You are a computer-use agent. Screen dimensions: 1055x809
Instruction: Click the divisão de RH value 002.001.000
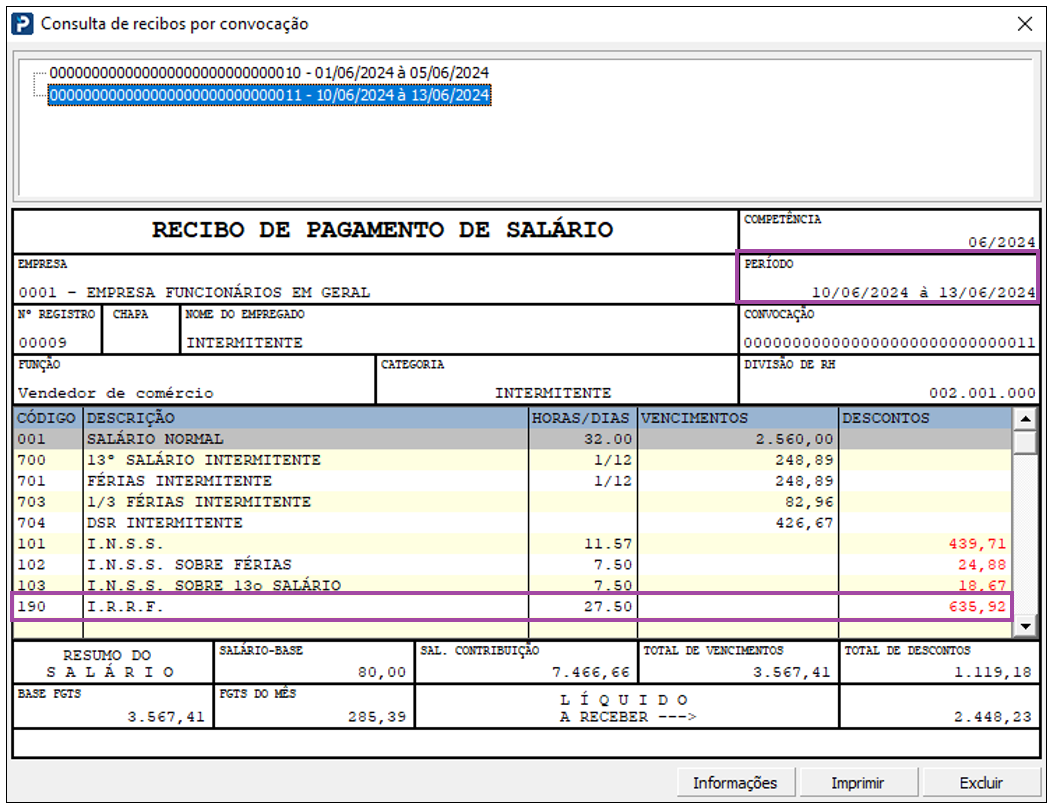[x=982, y=393]
